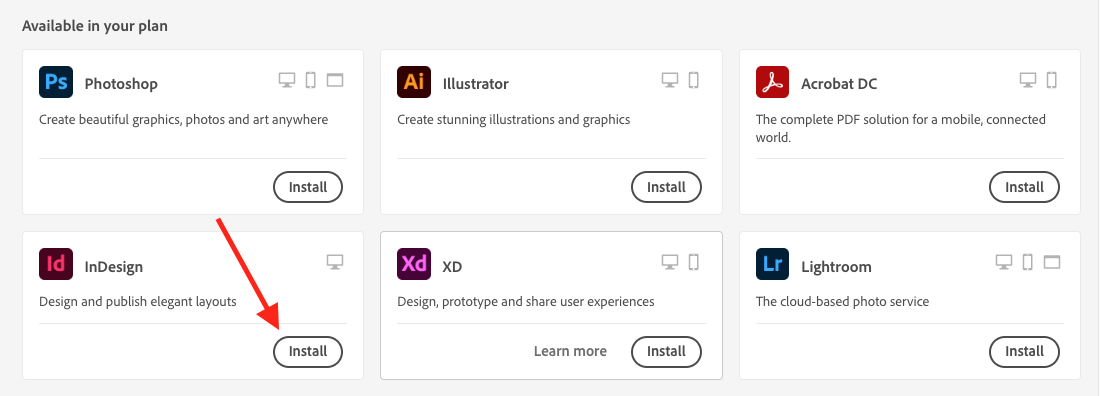Click the Acrobat DC app icon
This screenshot has width=1100, height=396.
772,82
